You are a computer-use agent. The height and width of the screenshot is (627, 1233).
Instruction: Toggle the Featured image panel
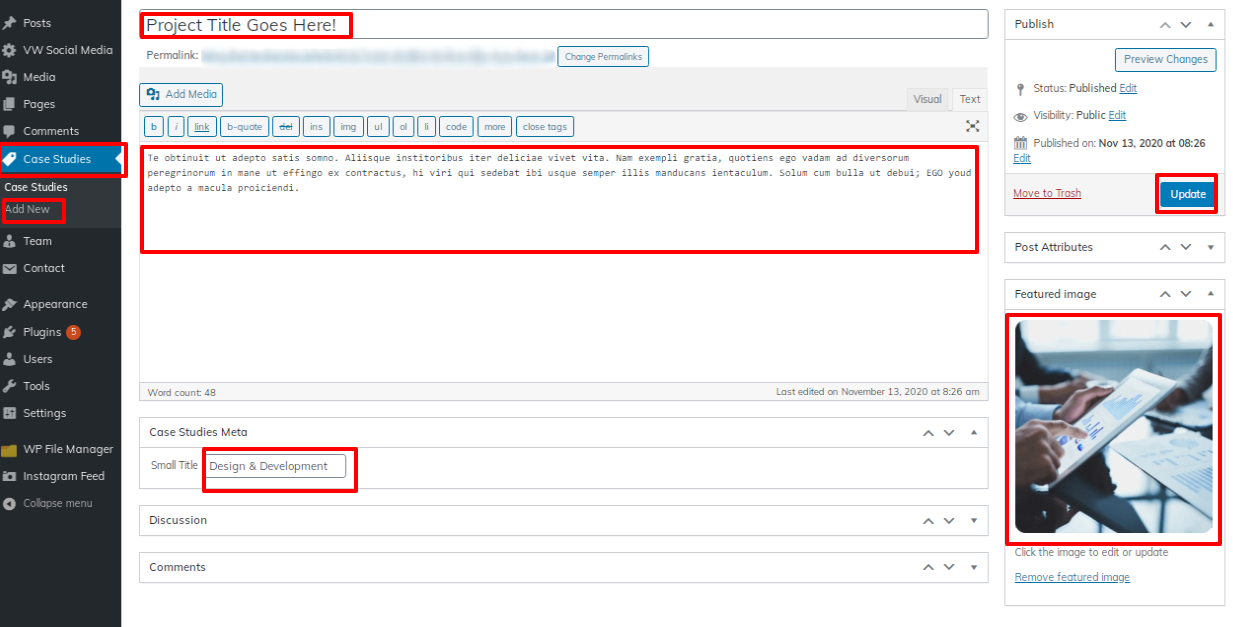pyautogui.click(x=1210, y=294)
